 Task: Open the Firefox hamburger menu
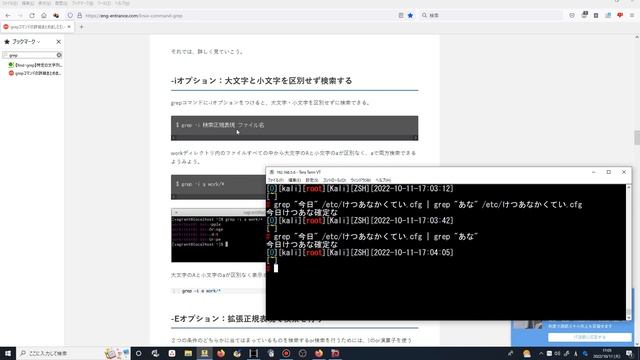tap(631, 16)
